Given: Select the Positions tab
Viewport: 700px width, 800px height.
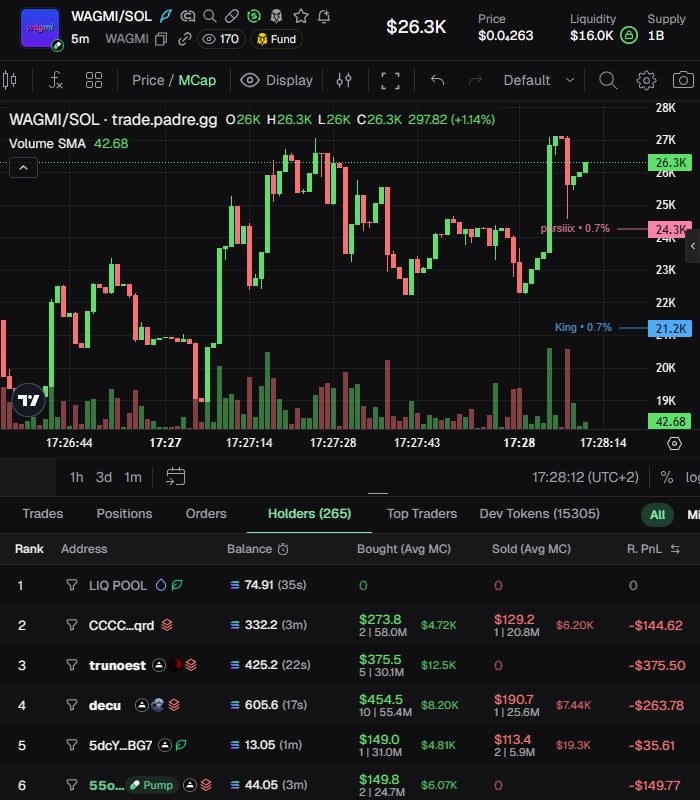Looking at the screenshot, I should coord(124,513).
